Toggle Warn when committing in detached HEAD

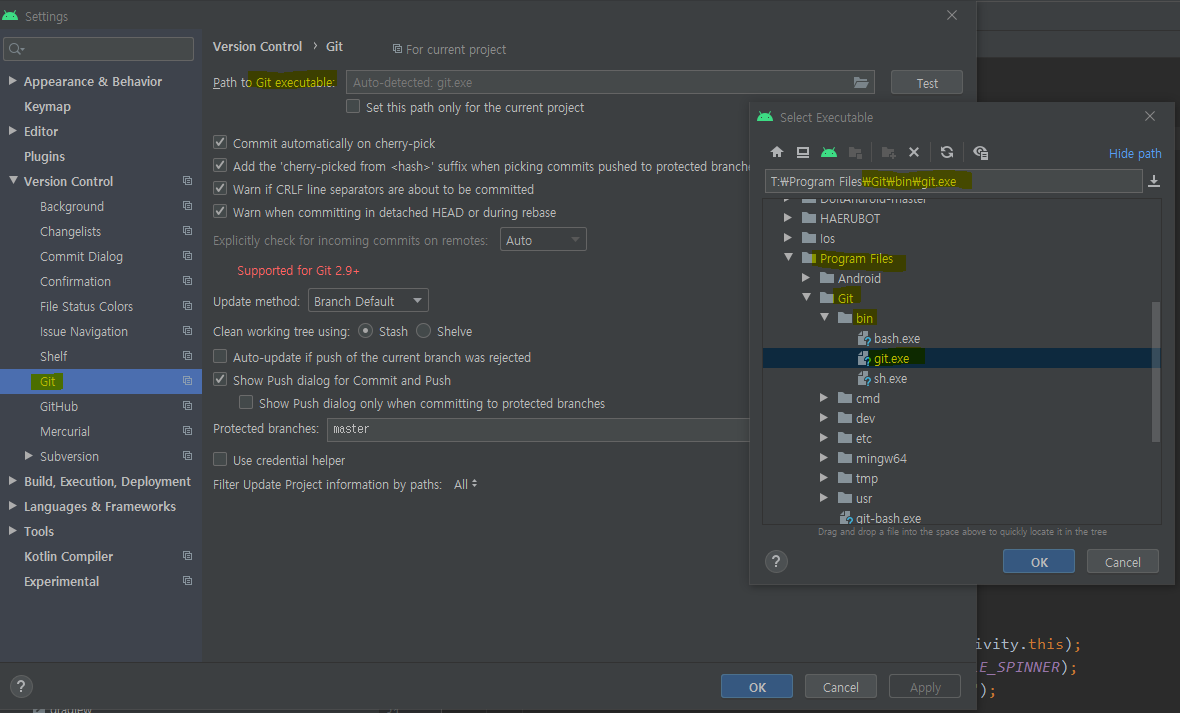pyautogui.click(x=220, y=211)
